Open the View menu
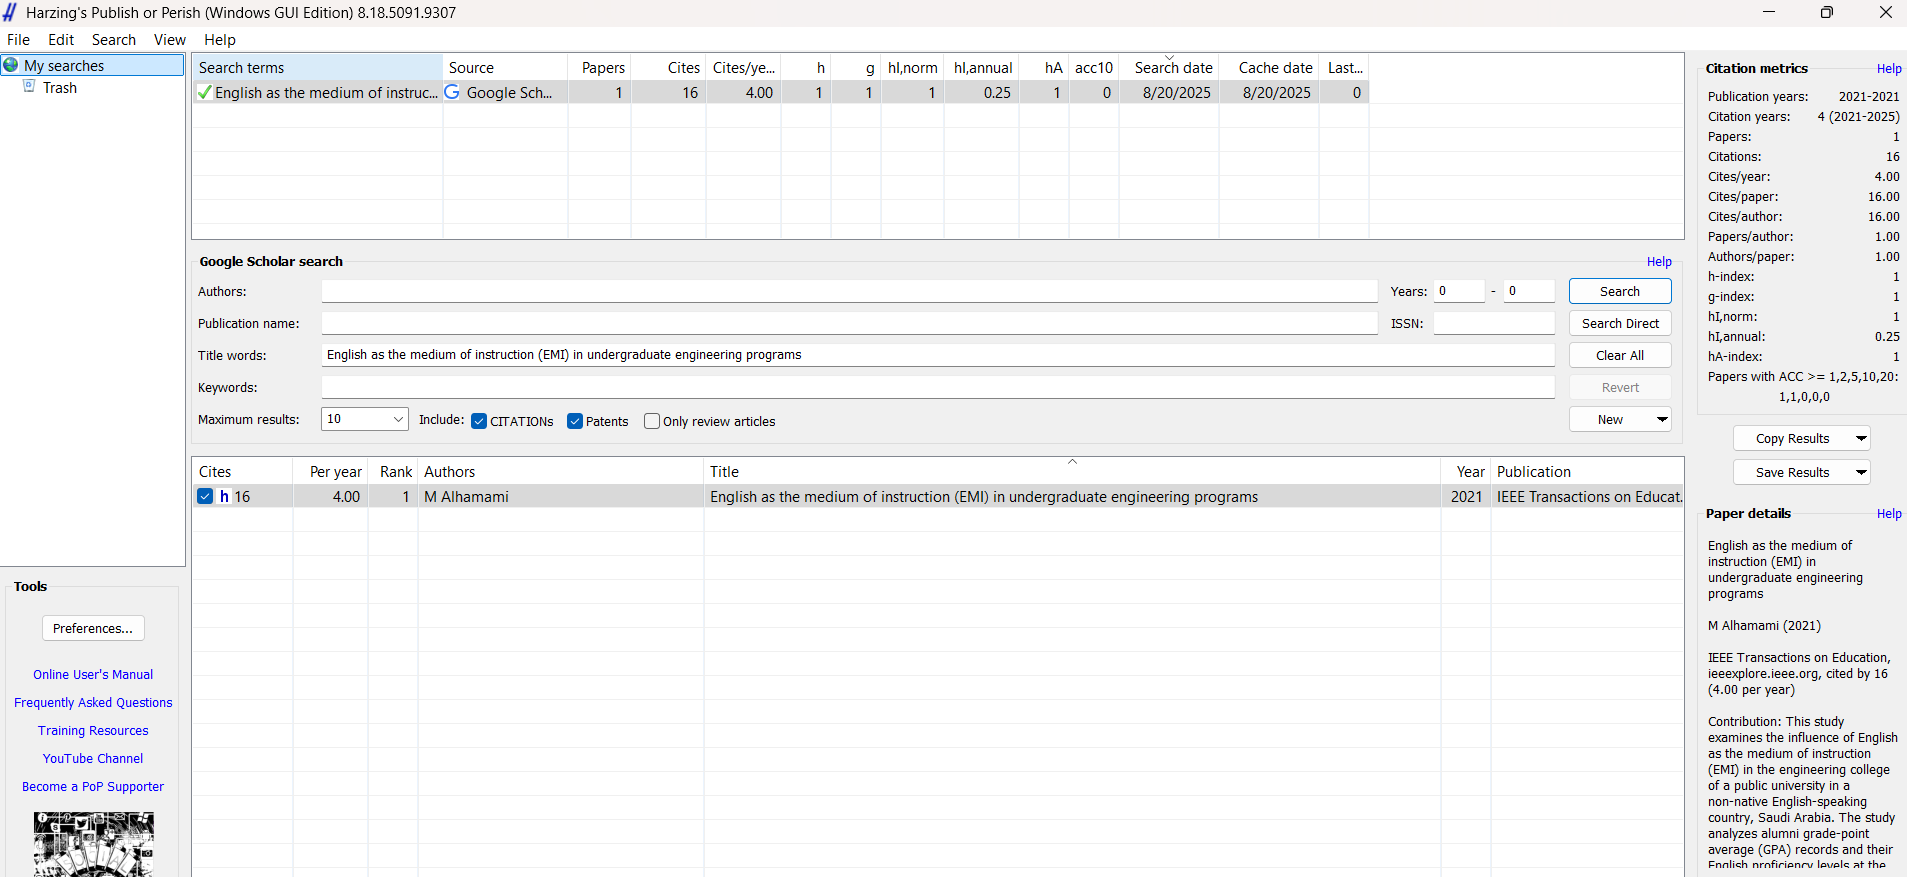1907x877 pixels. click(169, 40)
